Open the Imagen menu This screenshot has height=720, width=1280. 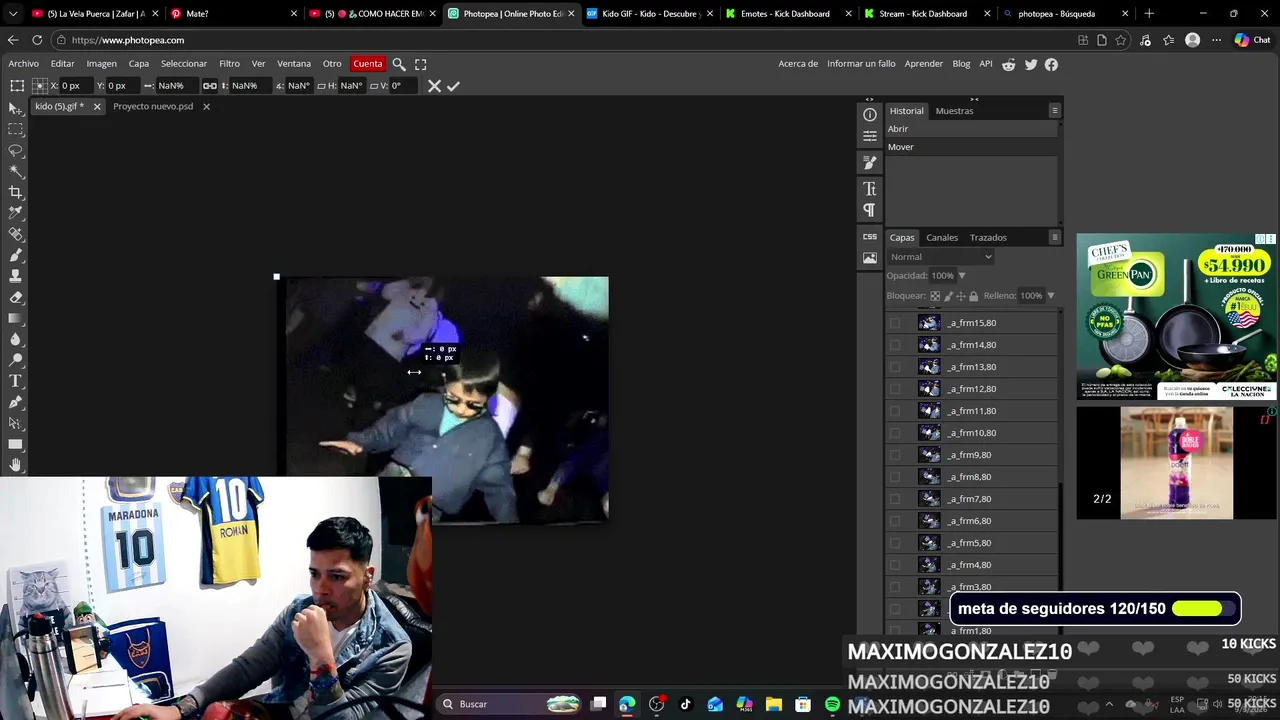coord(101,64)
